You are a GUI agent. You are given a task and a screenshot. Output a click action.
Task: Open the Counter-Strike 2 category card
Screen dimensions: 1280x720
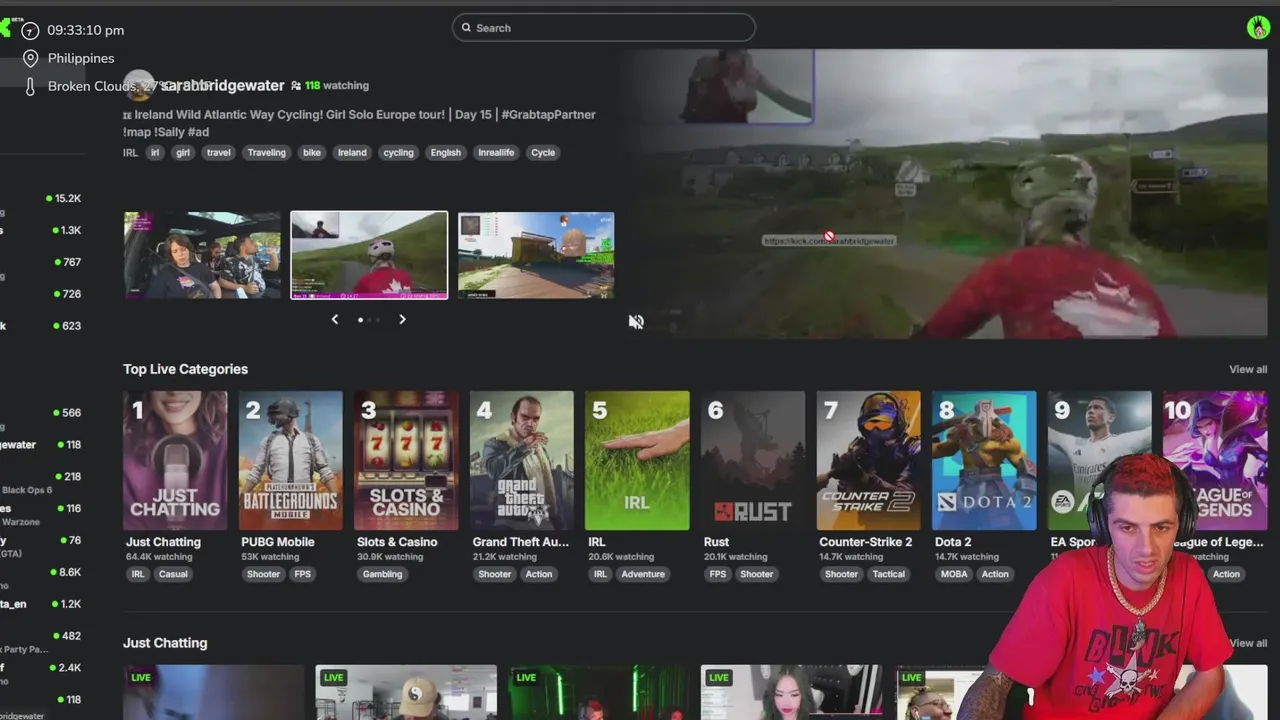pos(868,461)
